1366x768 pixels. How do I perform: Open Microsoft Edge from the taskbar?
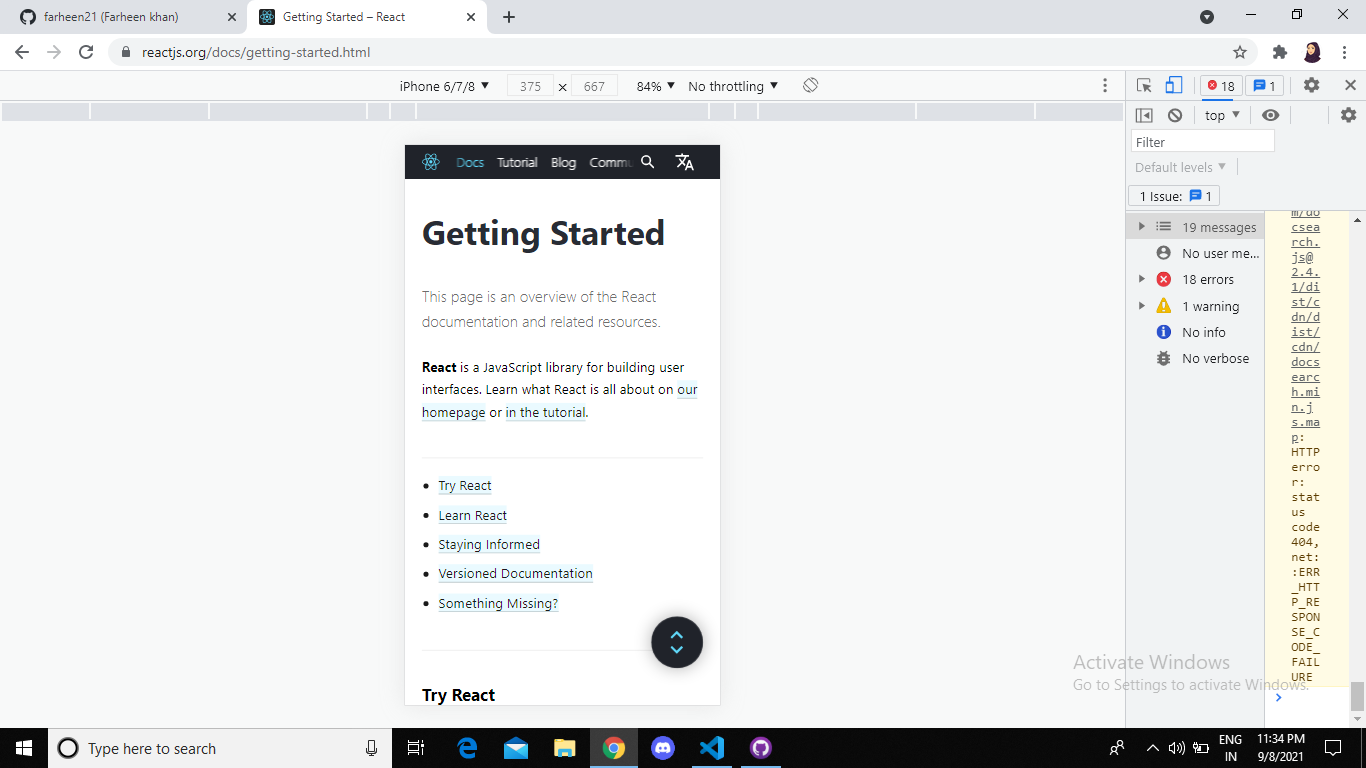(x=467, y=748)
